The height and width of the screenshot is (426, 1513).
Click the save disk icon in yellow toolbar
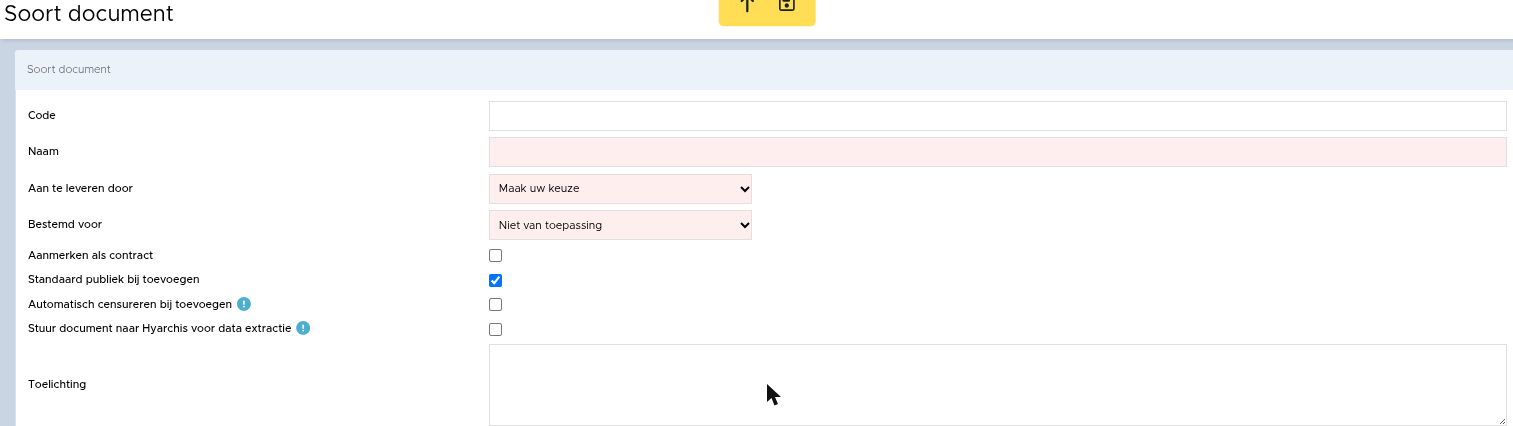coord(787,5)
